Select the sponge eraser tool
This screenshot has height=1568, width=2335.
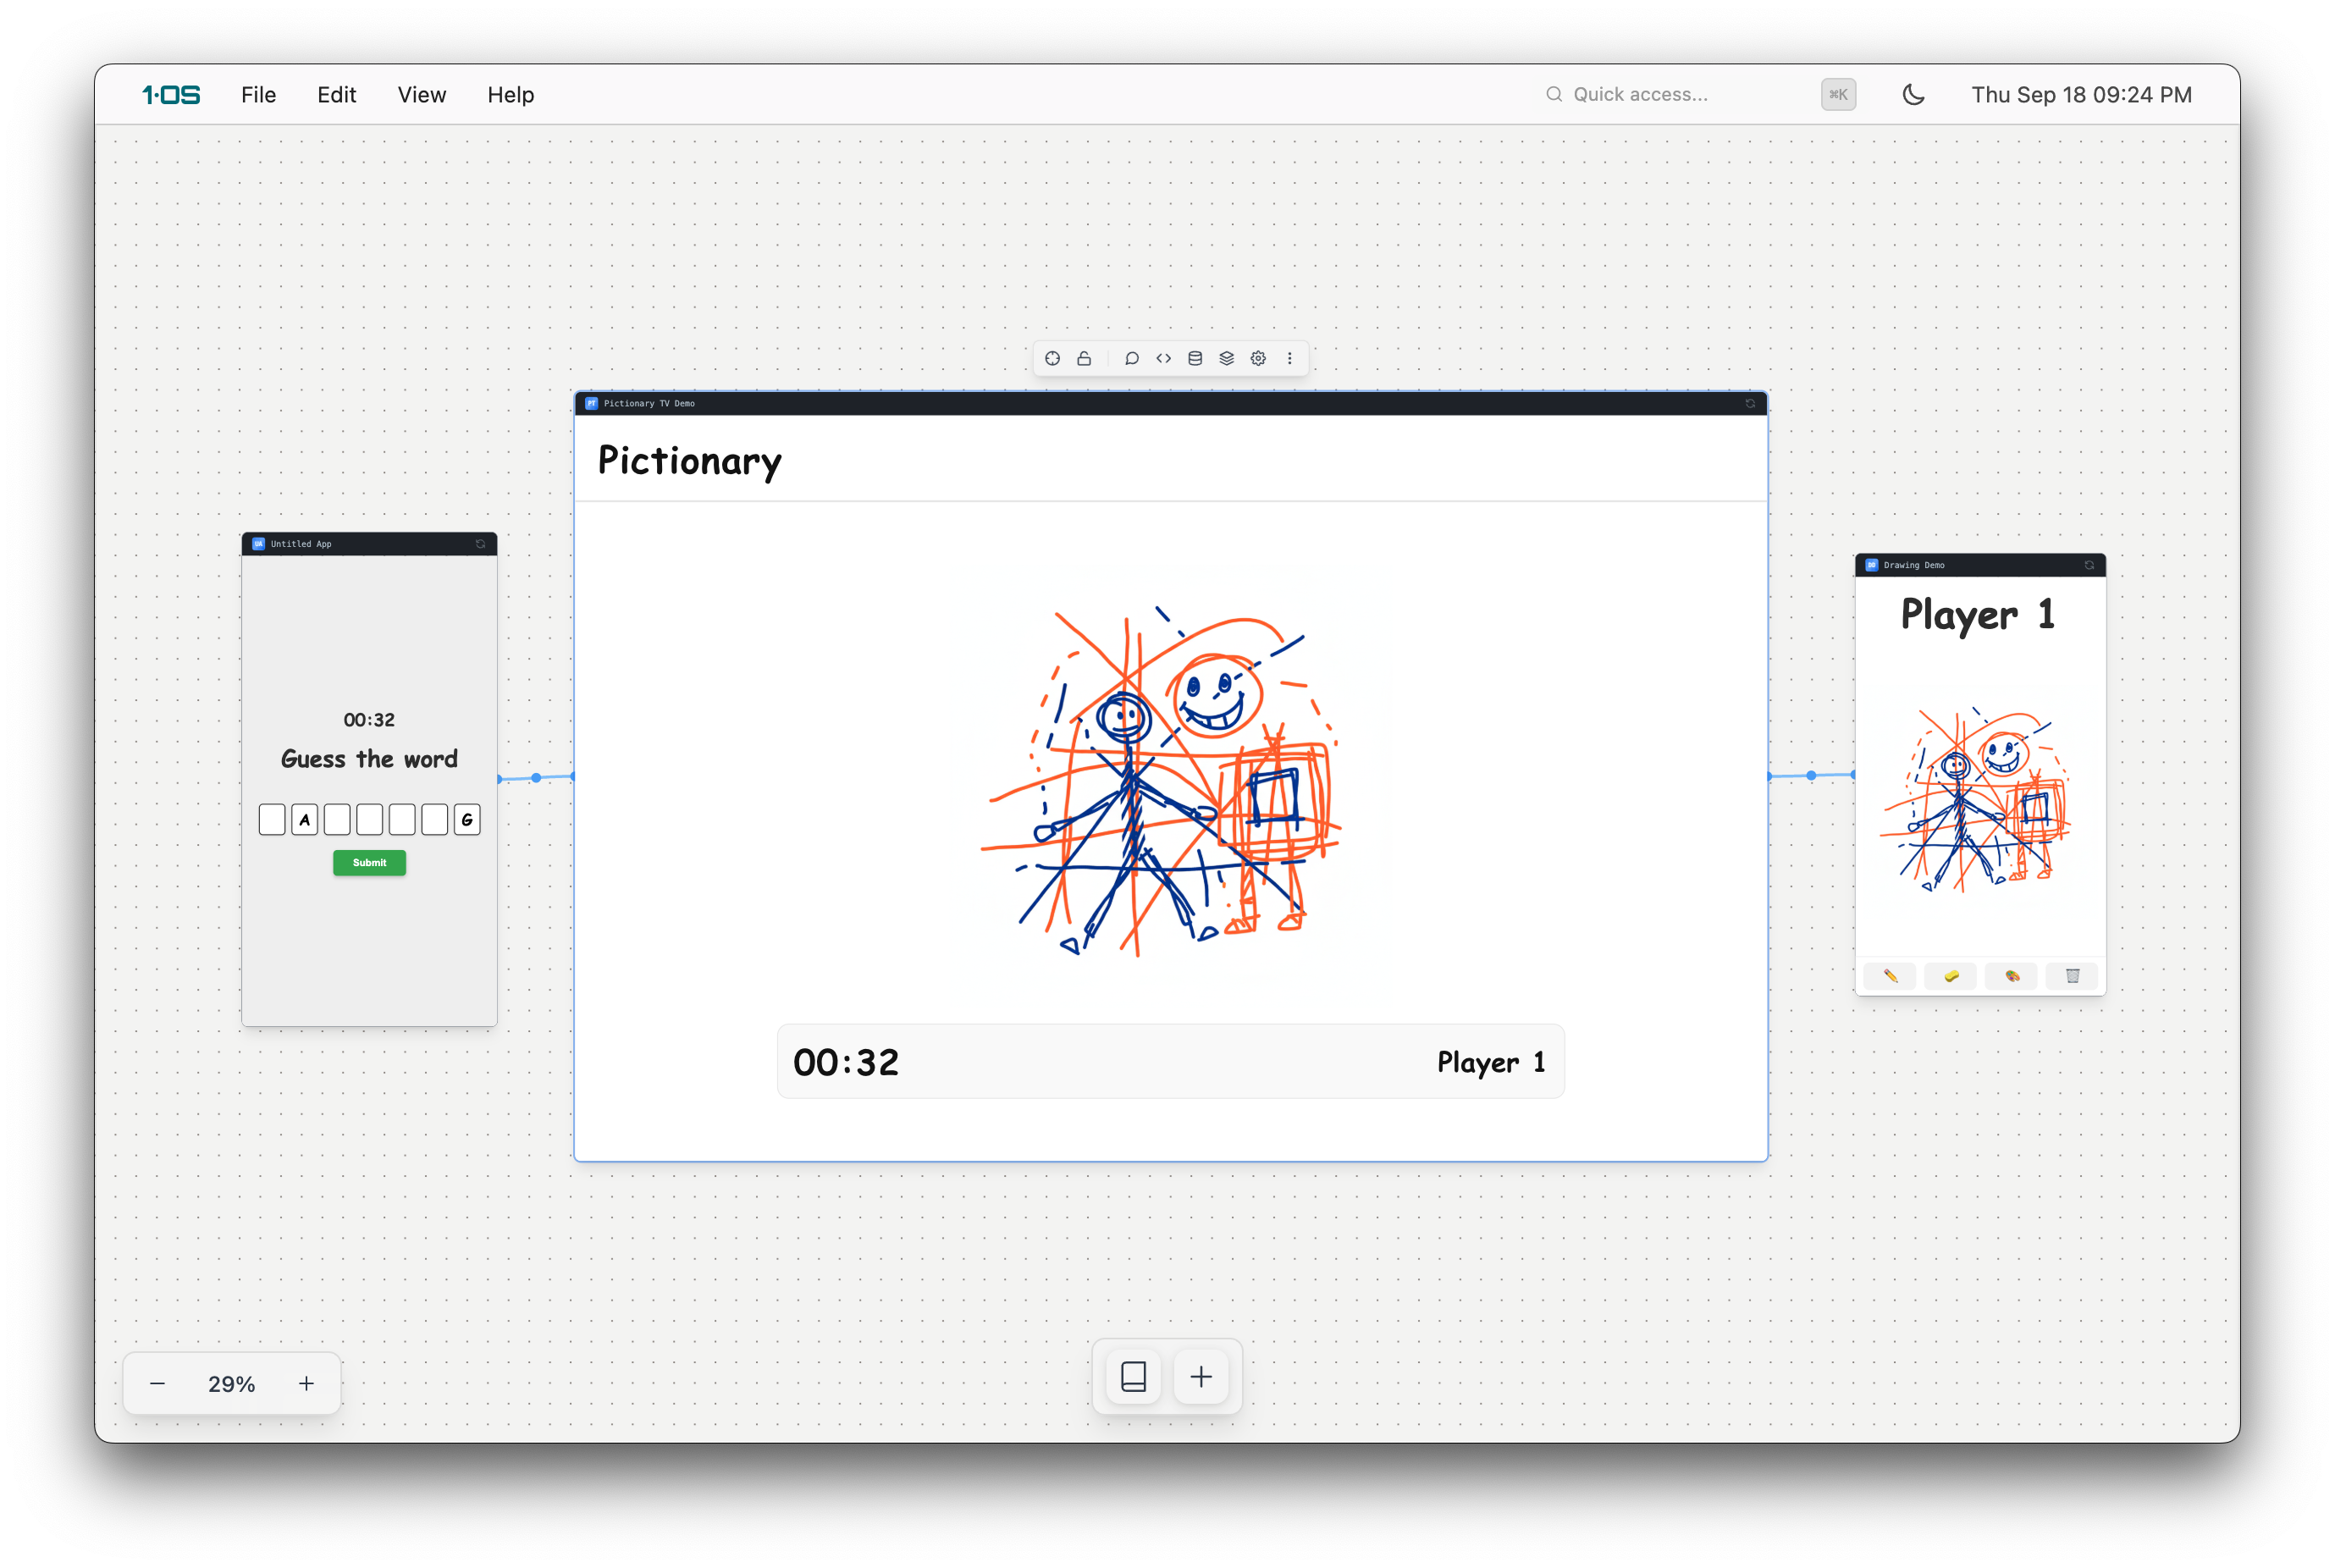[x=1950, y=976]
